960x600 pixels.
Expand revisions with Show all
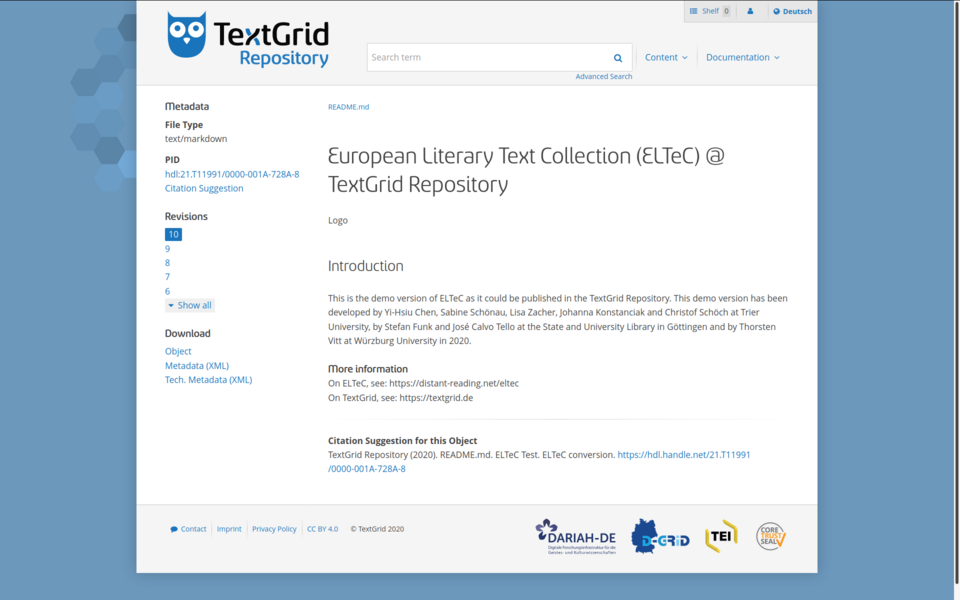click(x=189, y=305)
